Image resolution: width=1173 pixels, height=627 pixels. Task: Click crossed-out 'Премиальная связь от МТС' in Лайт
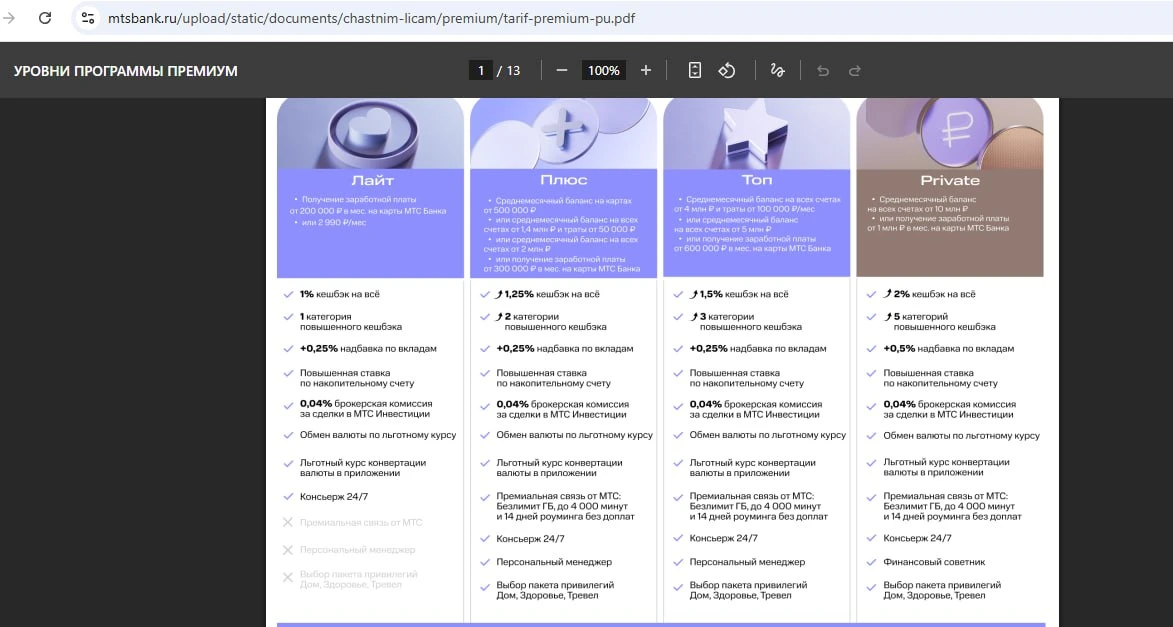(x=361, y=522)
